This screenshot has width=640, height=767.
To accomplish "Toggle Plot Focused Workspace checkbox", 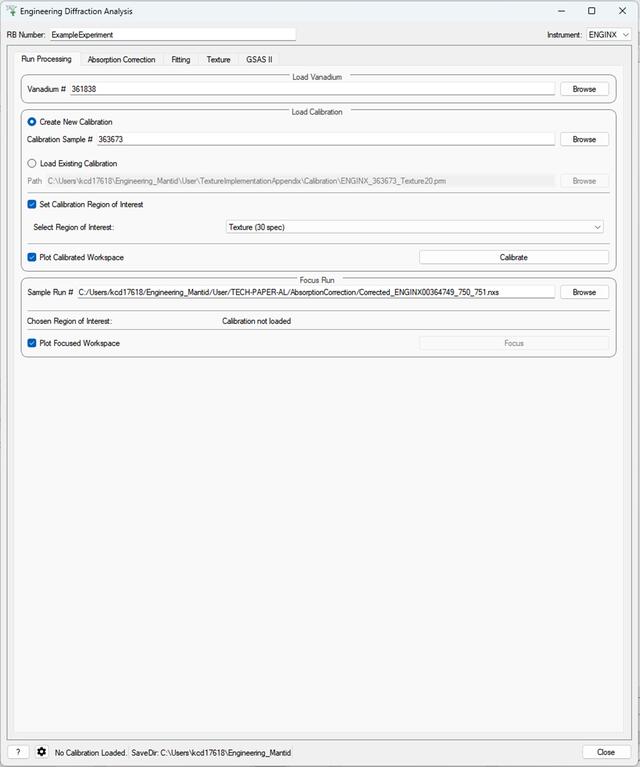I will [x=32, y=343].
